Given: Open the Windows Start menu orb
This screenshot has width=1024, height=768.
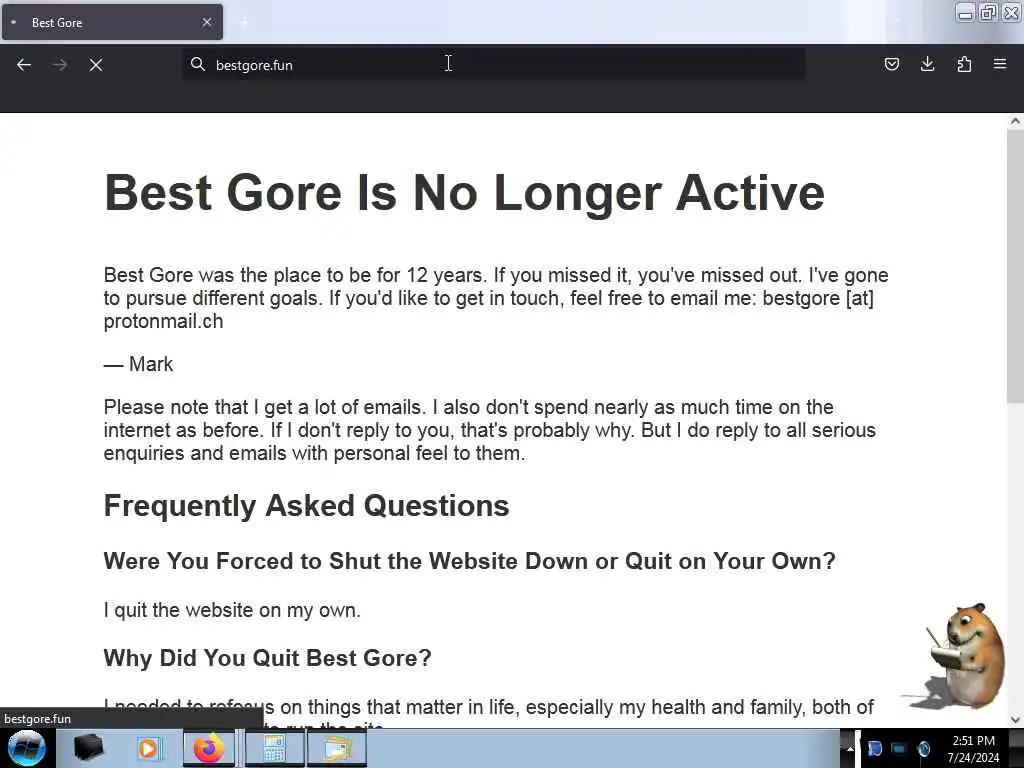Looking at the screenshot, I should point(26,748).
